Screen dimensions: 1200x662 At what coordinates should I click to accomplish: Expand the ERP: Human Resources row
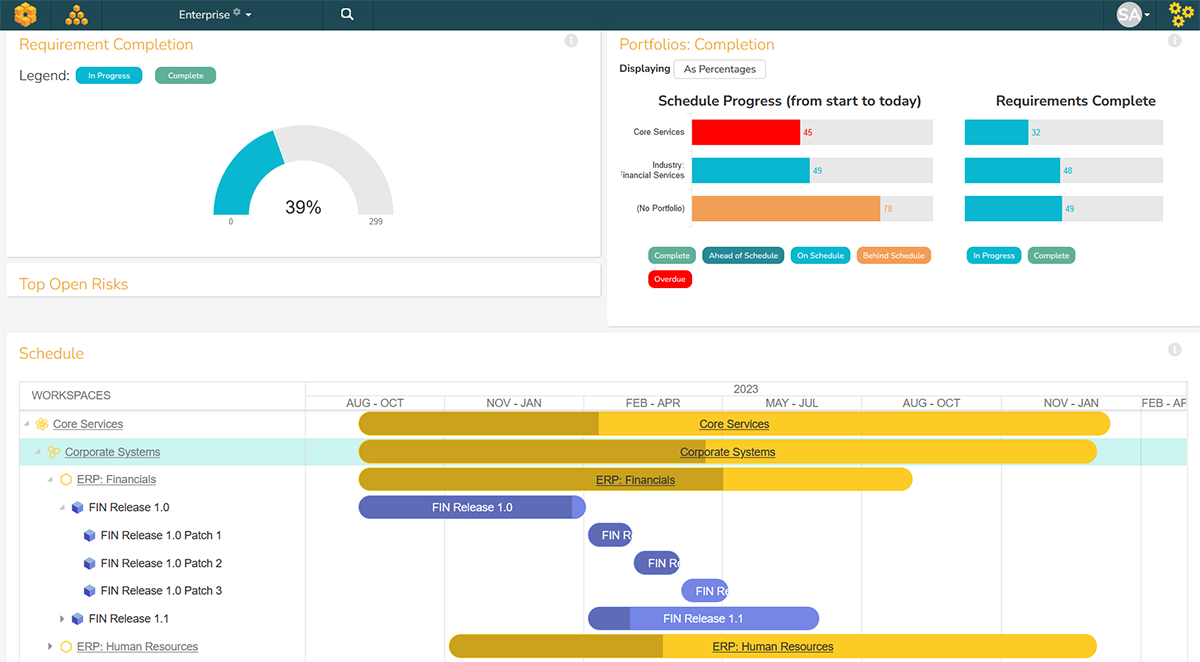[x=50, y=647]
